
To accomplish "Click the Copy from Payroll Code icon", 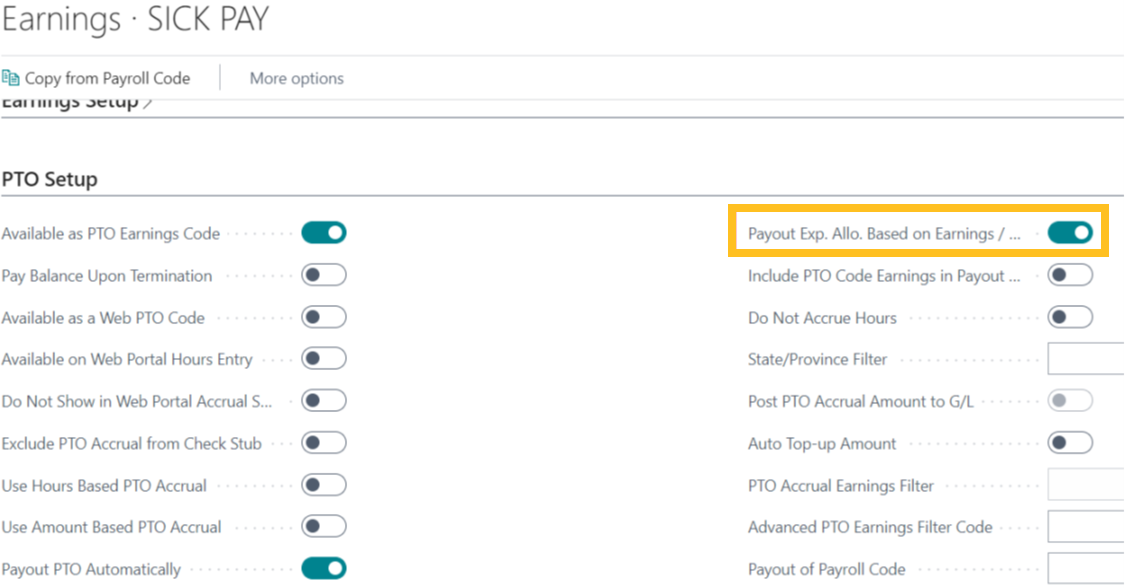I will 11,78.
